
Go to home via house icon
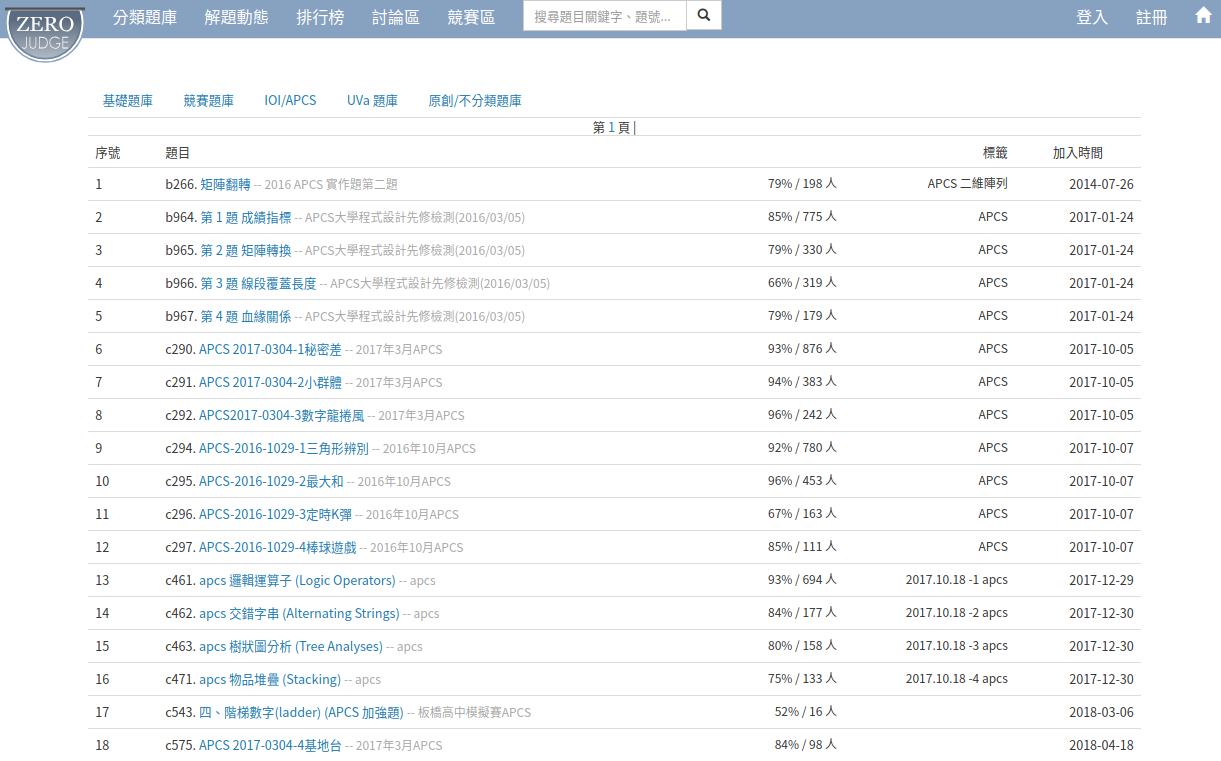pos(1203,16)
